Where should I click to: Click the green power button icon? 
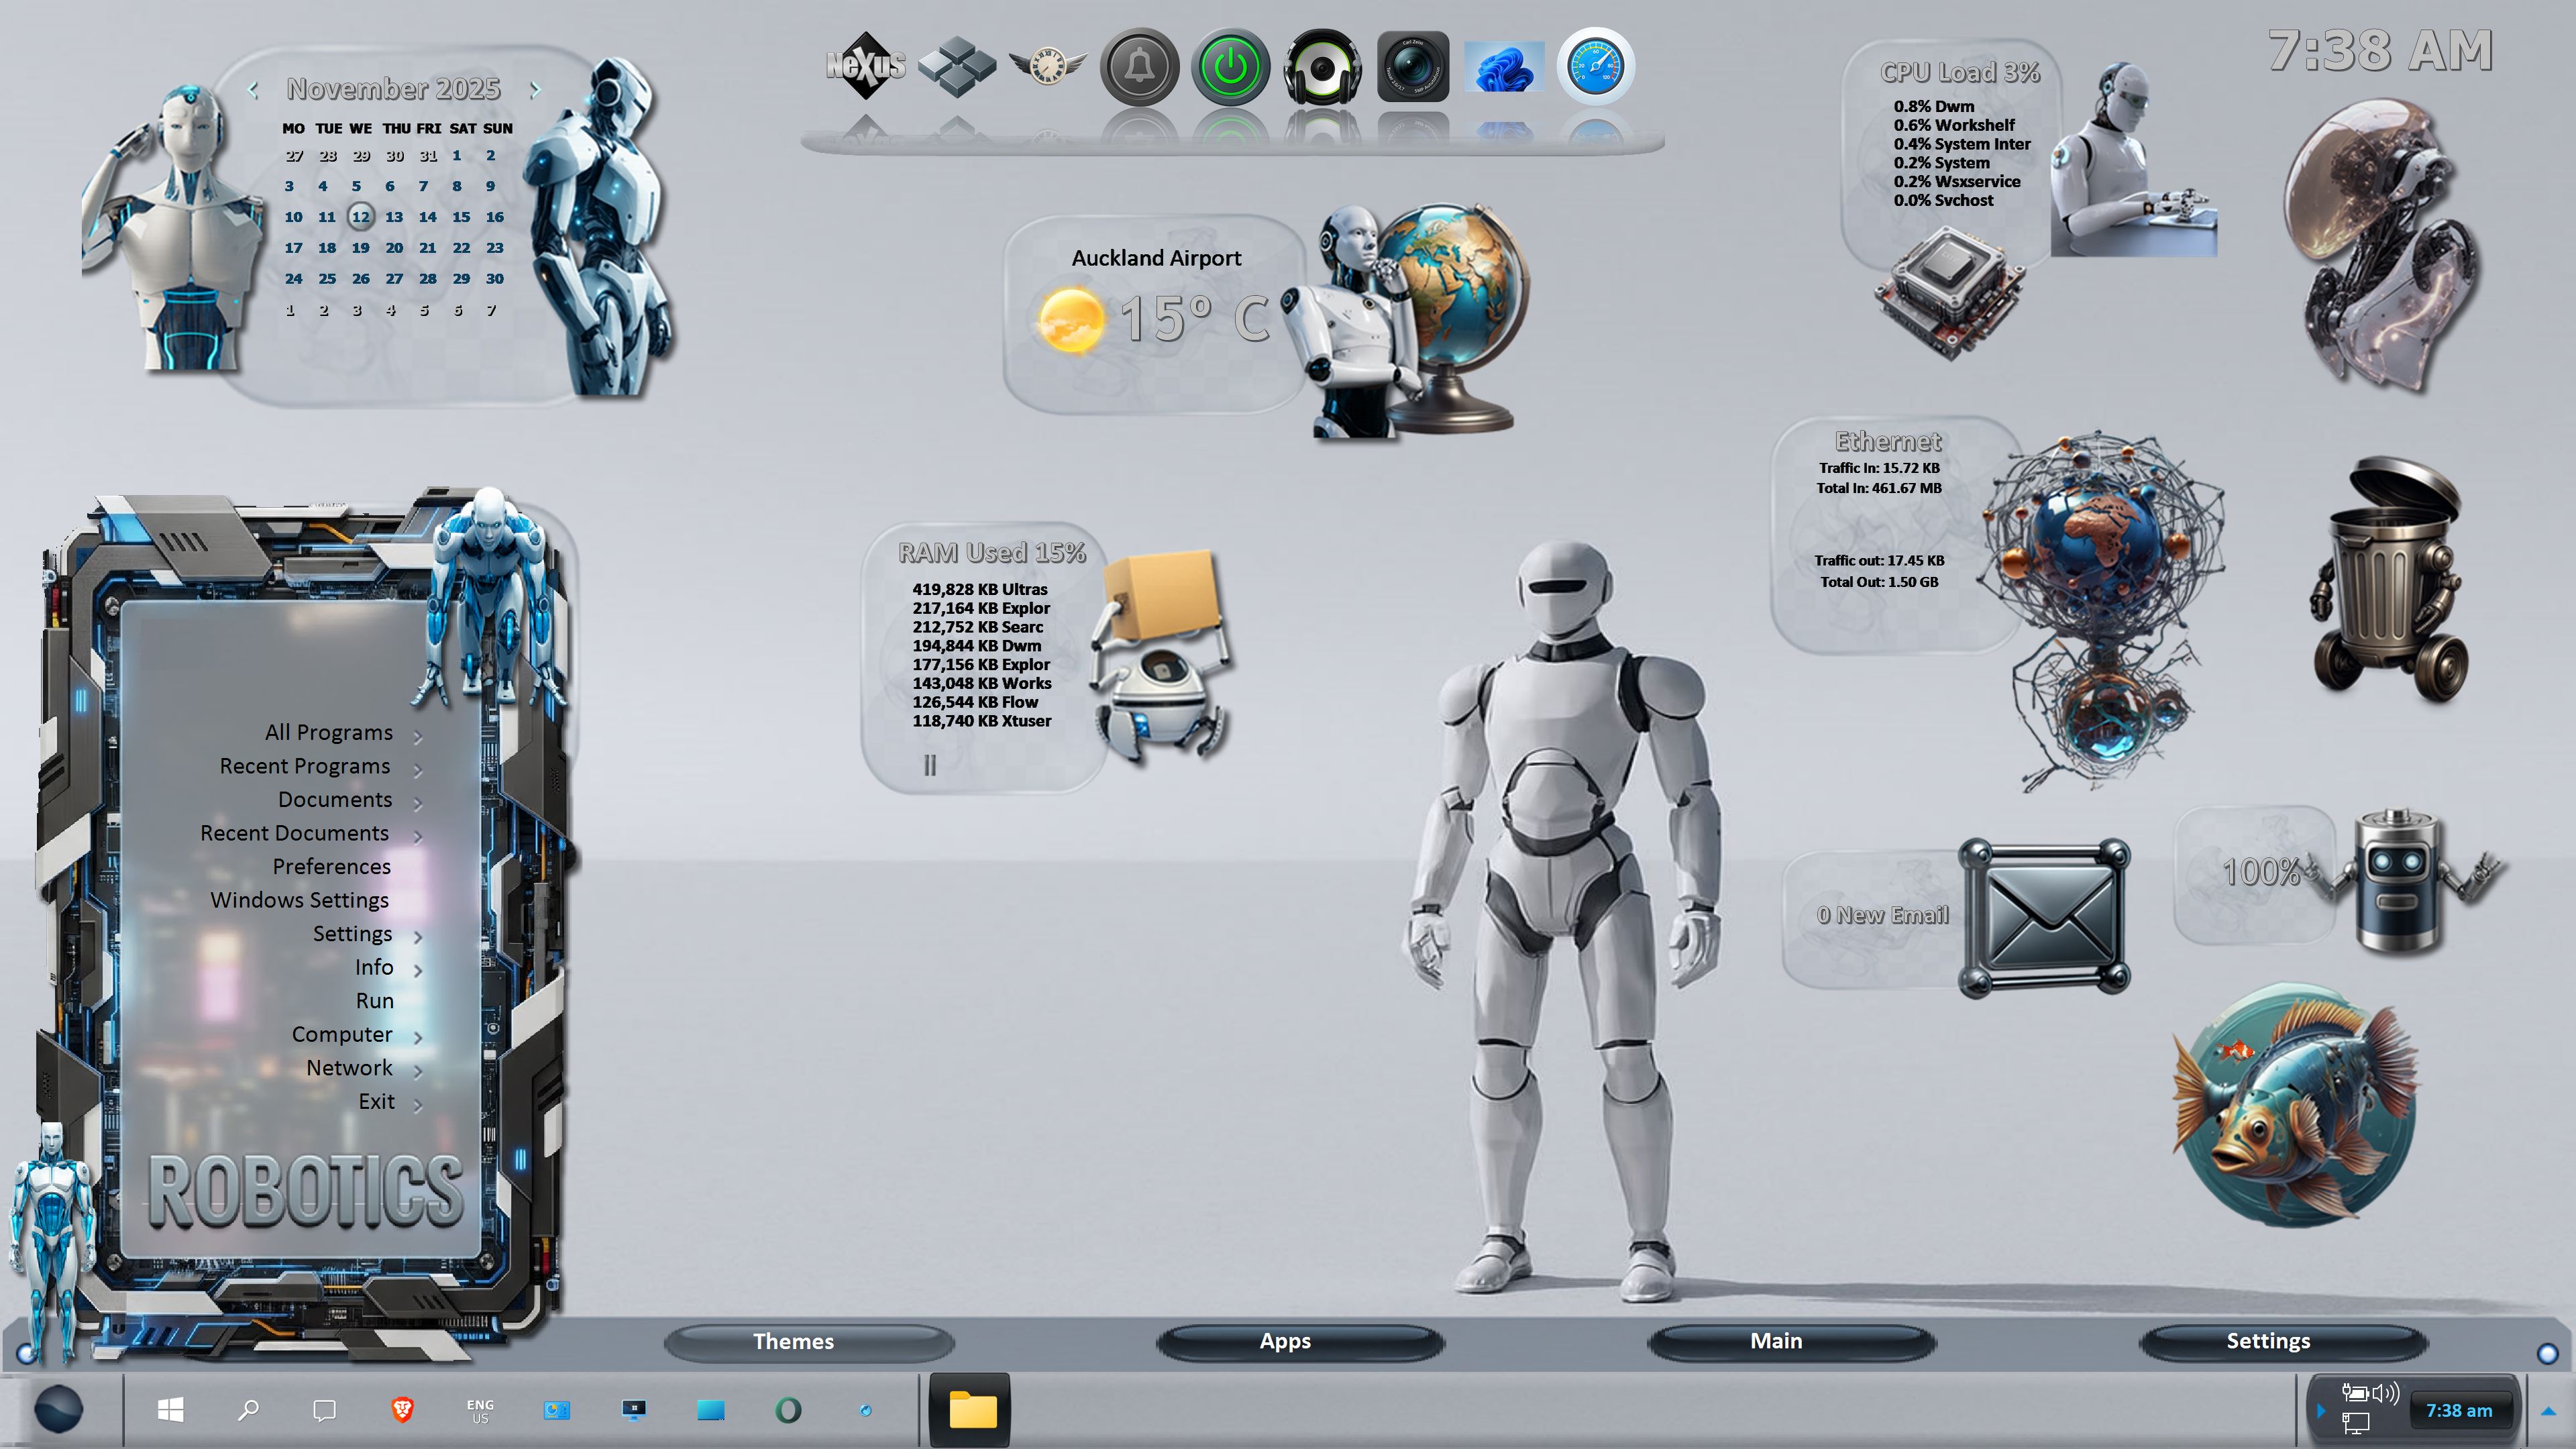click(x=1230, y=67)
